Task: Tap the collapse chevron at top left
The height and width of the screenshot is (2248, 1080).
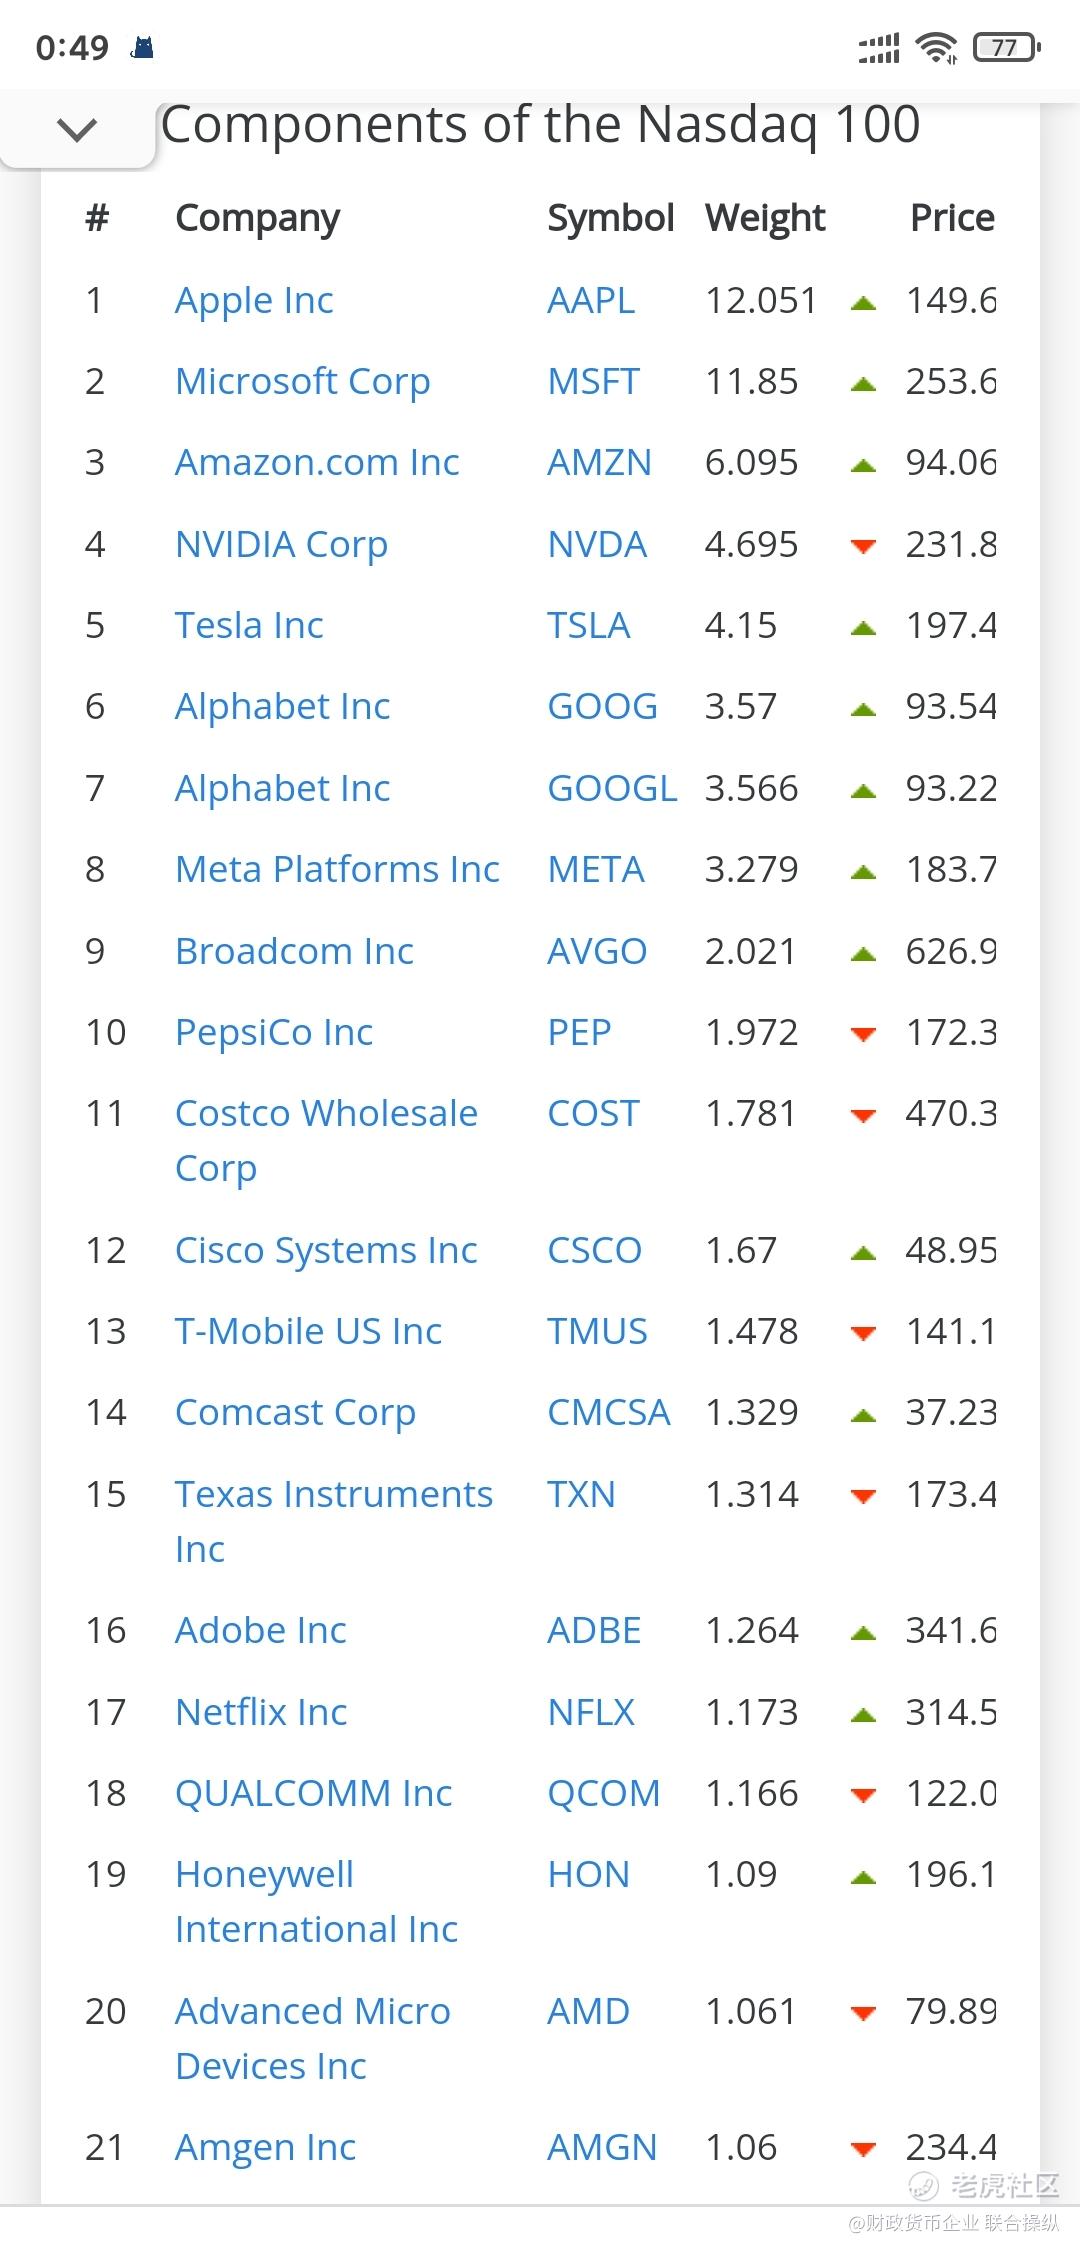Action: [x=77, y=128]
